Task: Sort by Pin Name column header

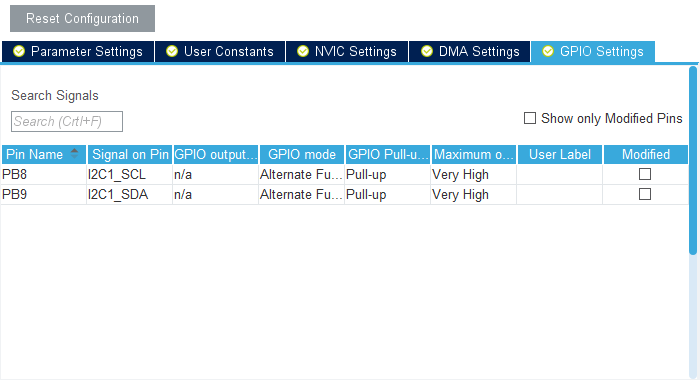Action: pos(44,155)
